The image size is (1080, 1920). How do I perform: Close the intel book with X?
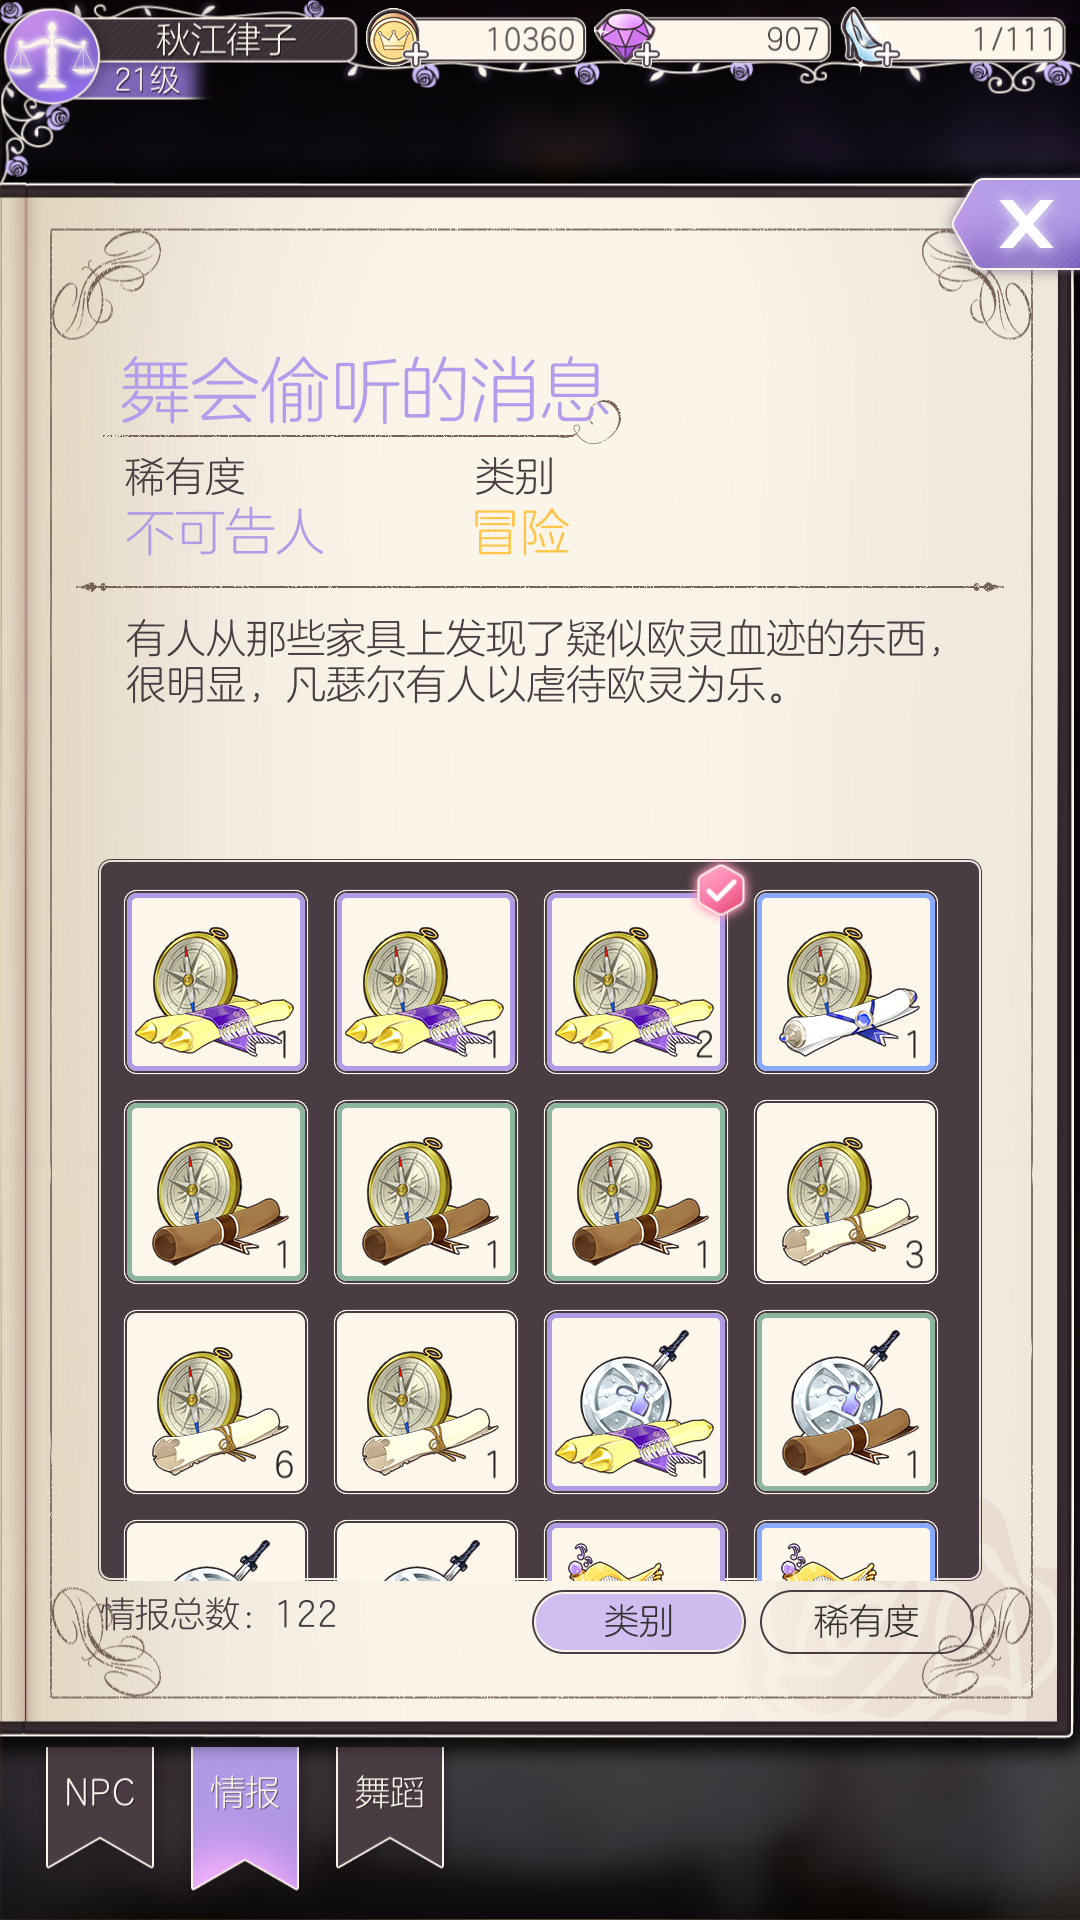coord(1022,224)
